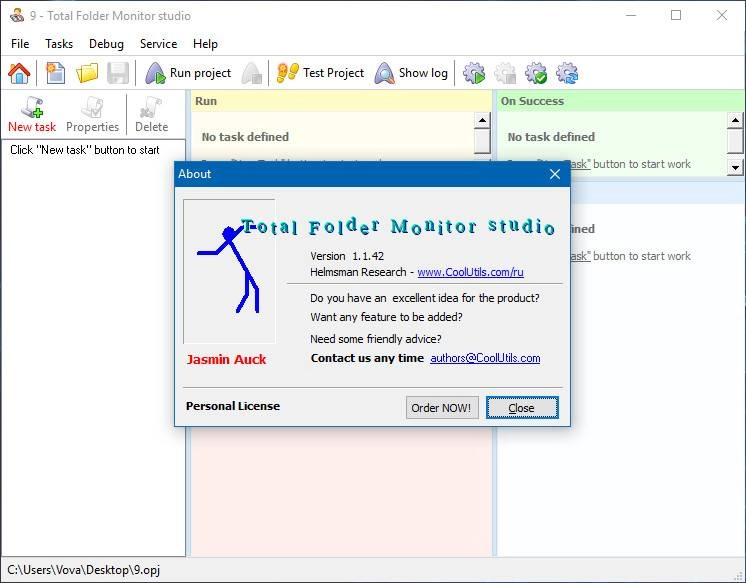Click Close button in About dialog
The image size is (746, 583).
click(x=522, y=408)
